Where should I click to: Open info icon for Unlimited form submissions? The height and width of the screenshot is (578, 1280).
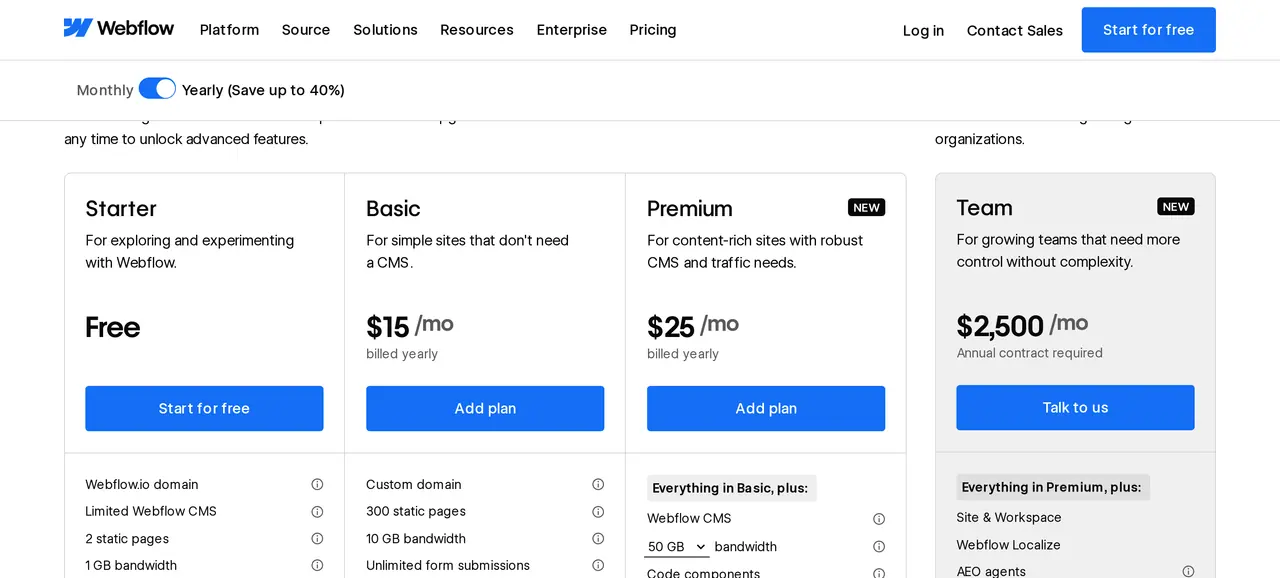click(x=598, y=565)
